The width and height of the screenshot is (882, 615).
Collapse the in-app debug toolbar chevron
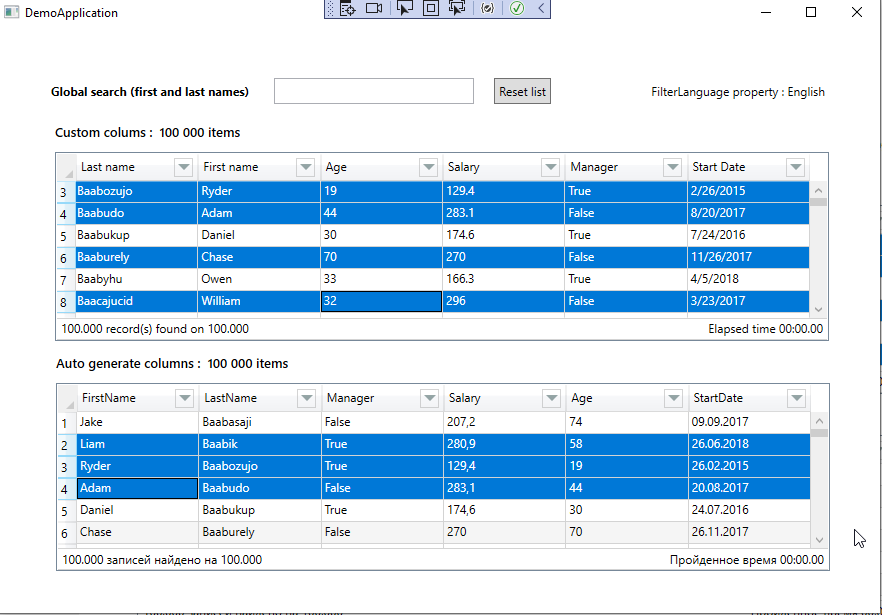(540, 9)
